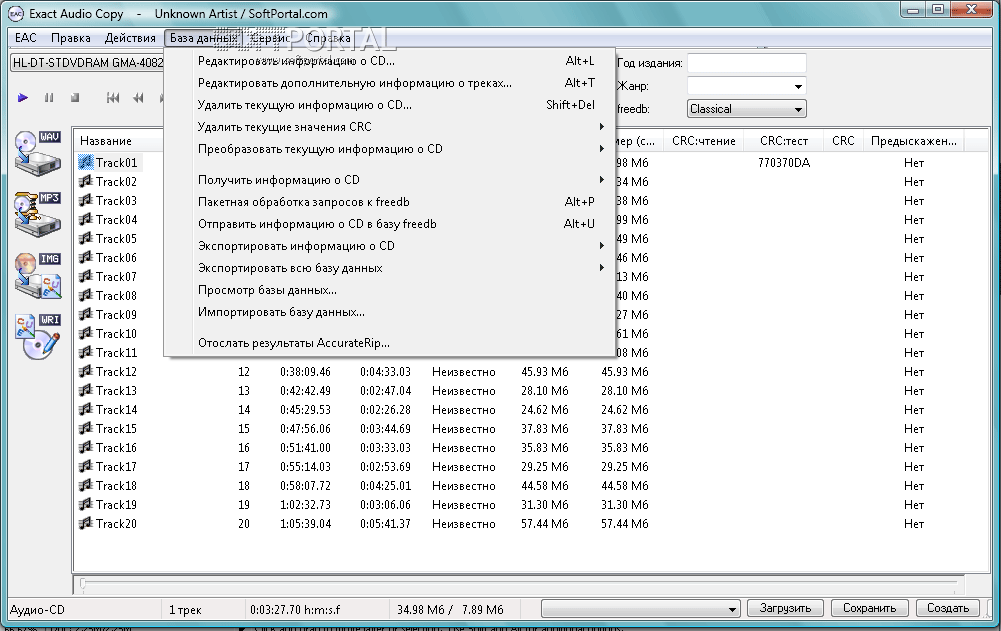The image size is (1001, 631).
Task: Choose Импортировать базу данных
Action: [389, 312]
